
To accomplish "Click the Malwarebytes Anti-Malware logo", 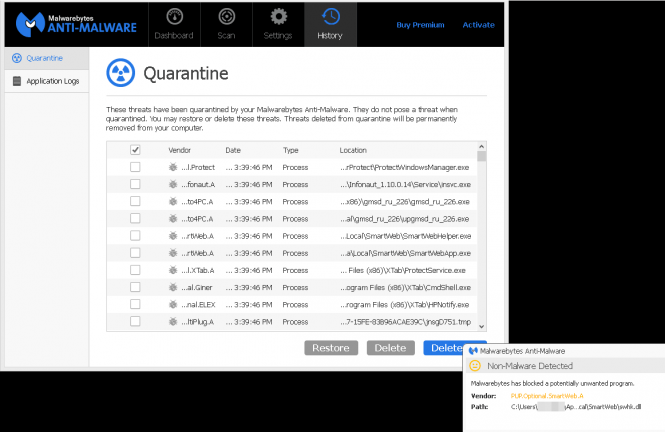I will point(76,24).
